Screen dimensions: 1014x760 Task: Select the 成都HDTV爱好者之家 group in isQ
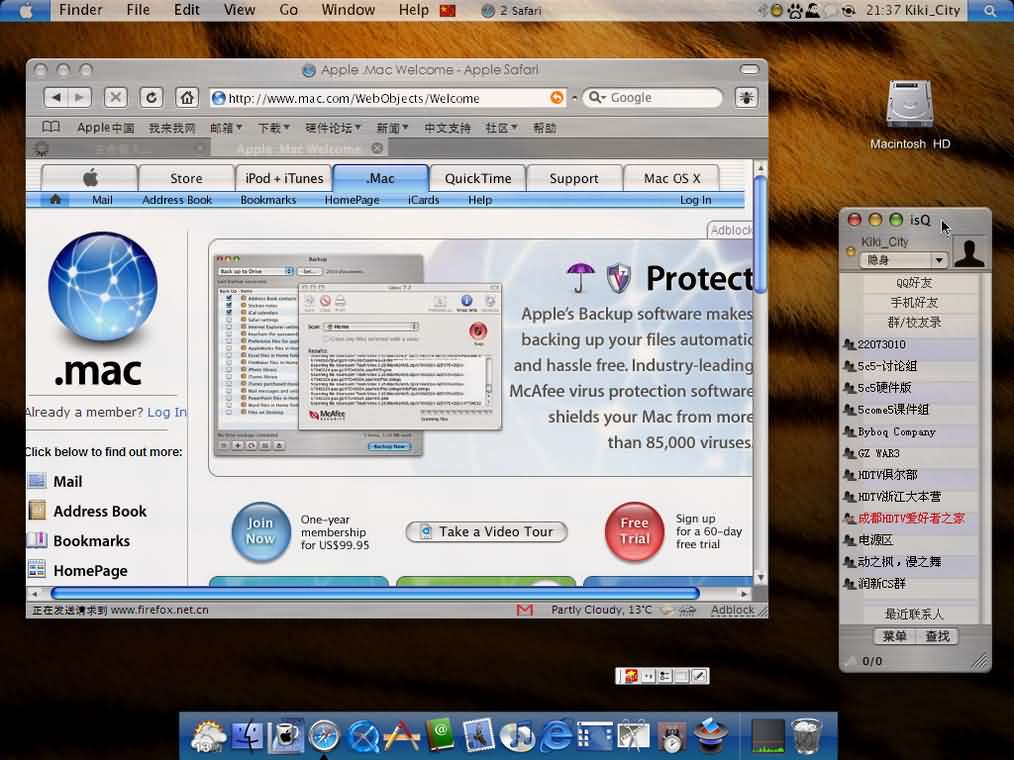click(911, 518)
